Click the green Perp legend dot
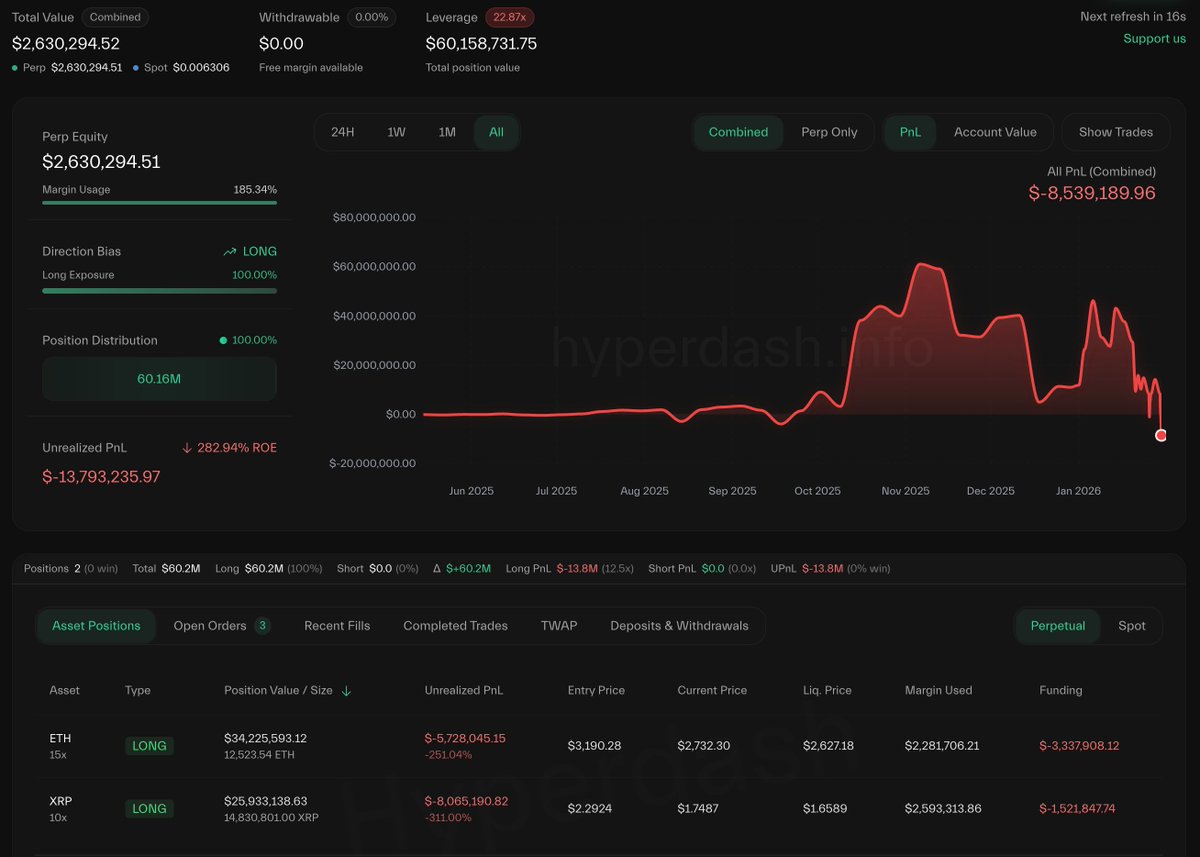The width and height of the screenshot is (1200, 857). pyautogui.click(x=15, y=68)
